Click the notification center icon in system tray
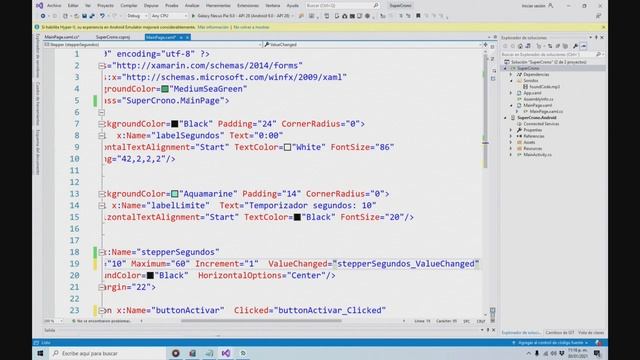This screenshot has height=360, width=640. pyautogui.click(x=597, y=353)
